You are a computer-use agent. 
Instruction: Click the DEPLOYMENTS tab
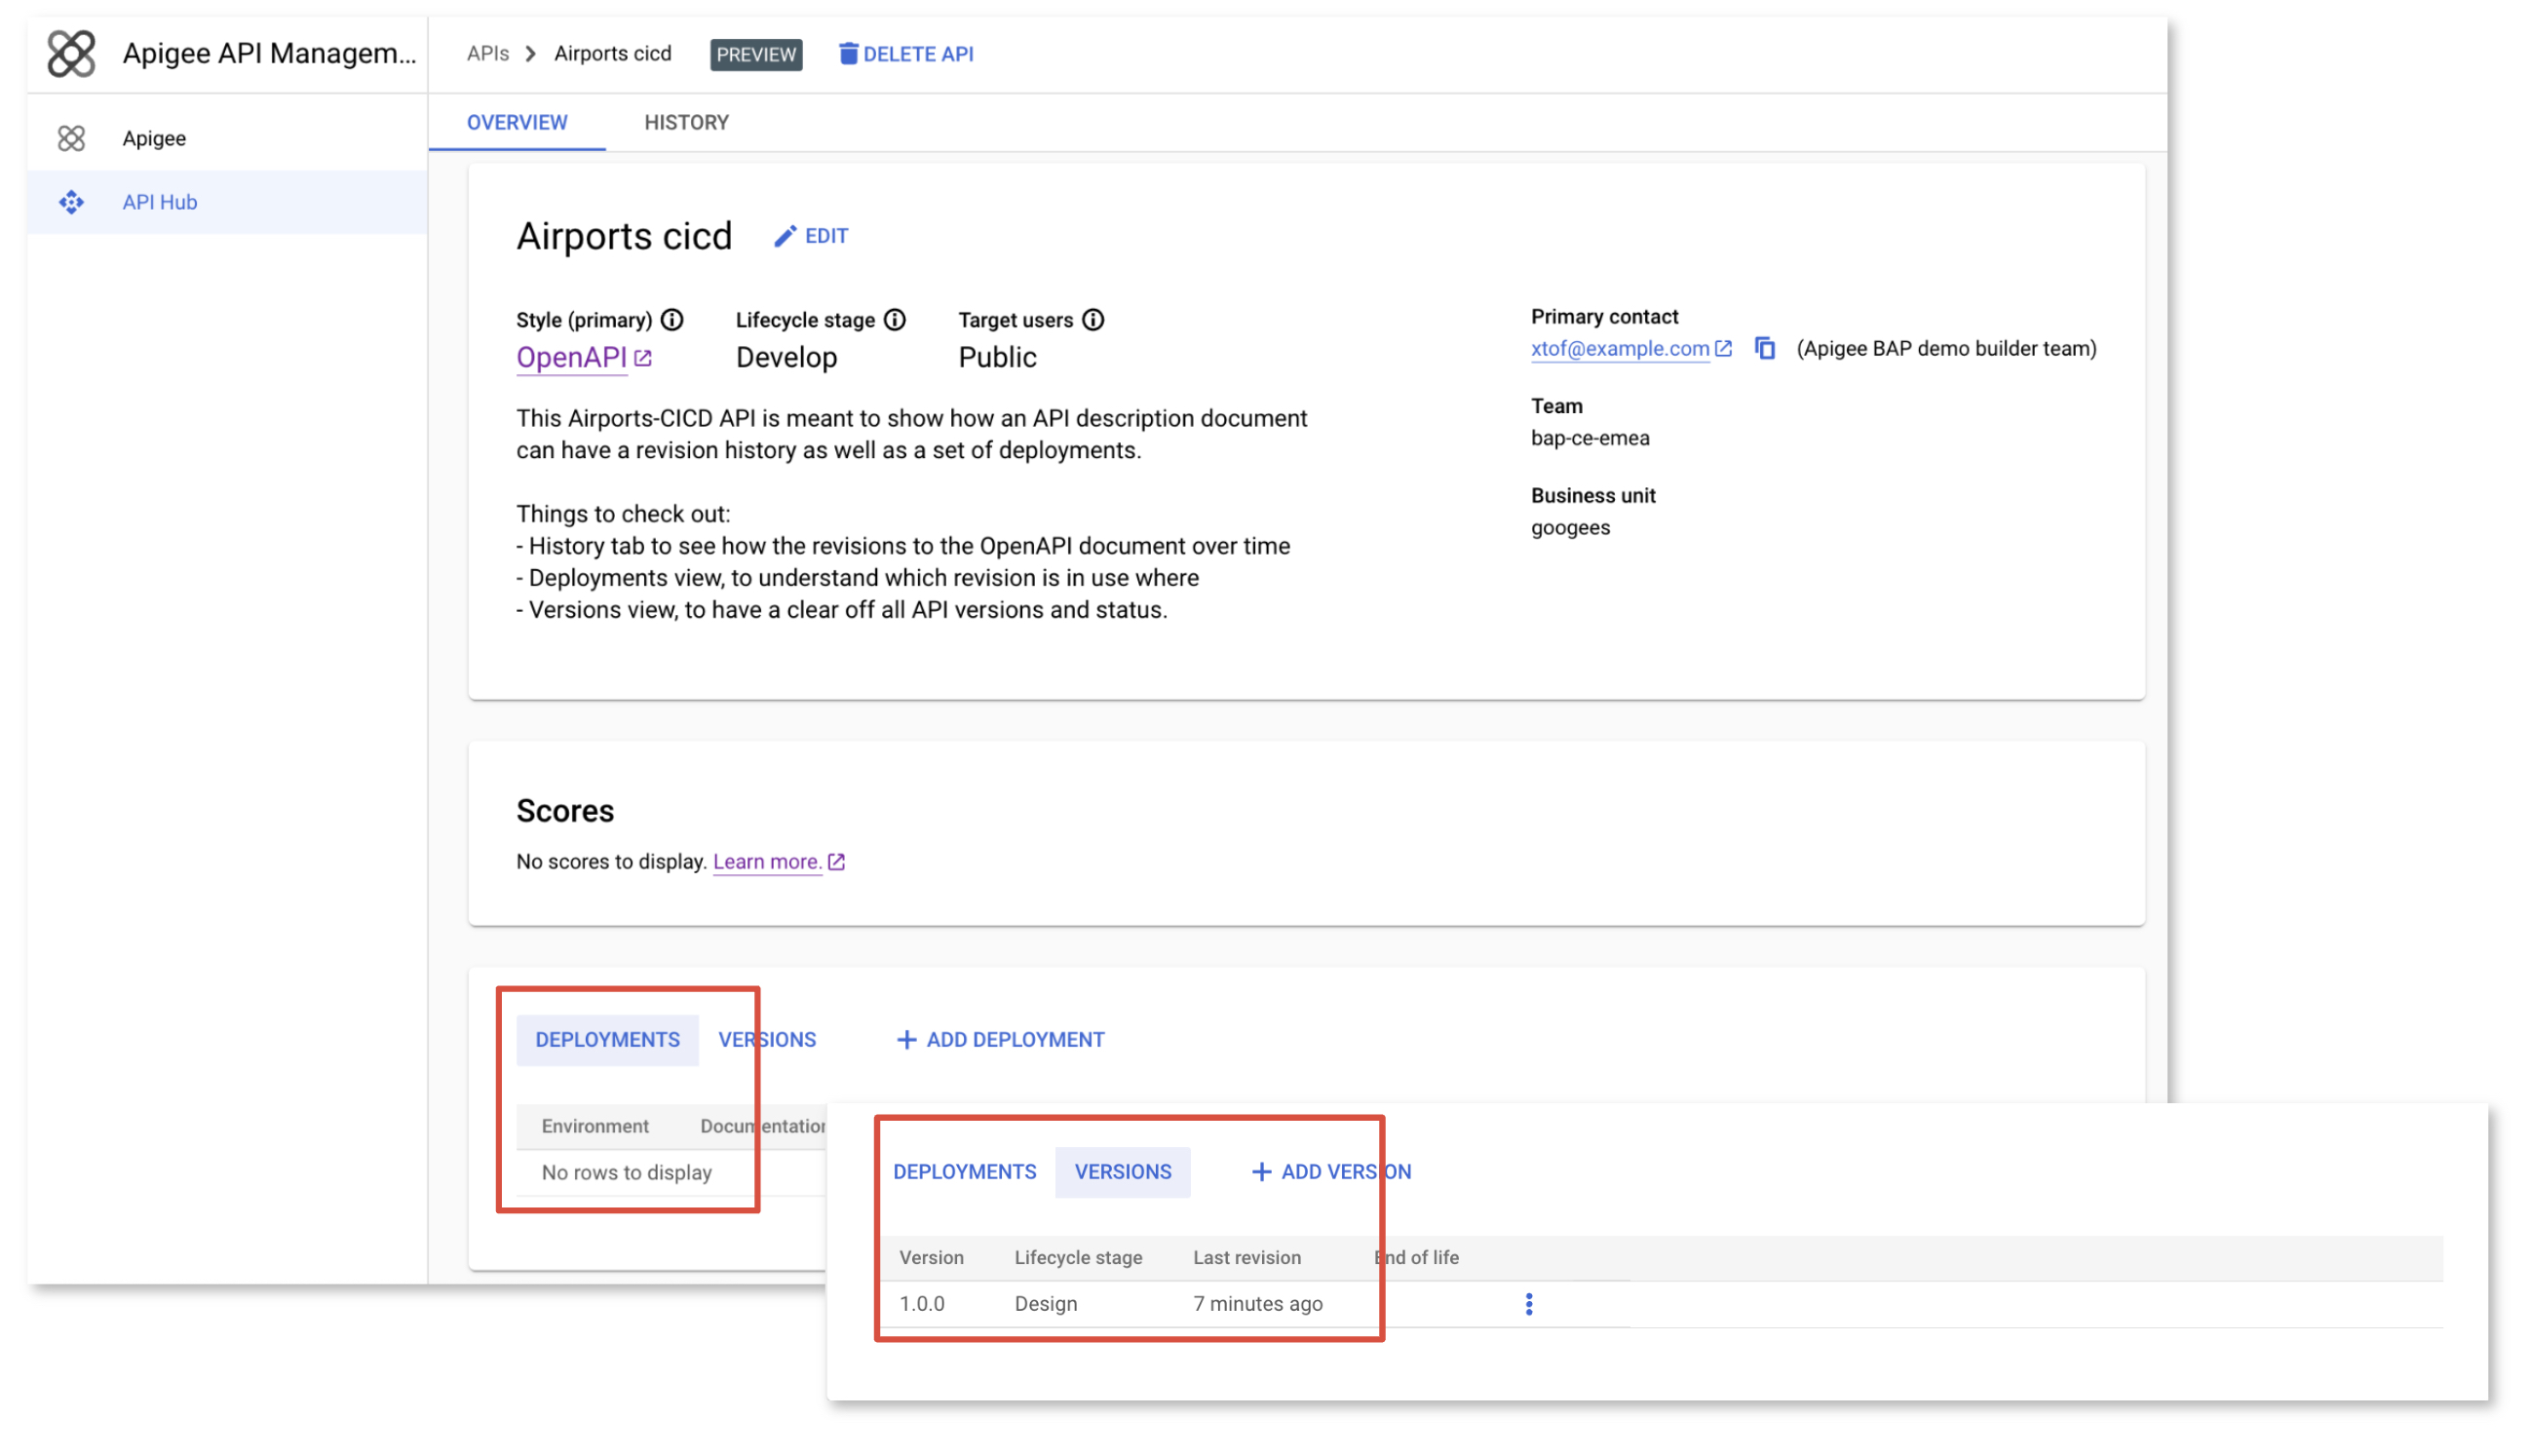[x=606, y=1039]
